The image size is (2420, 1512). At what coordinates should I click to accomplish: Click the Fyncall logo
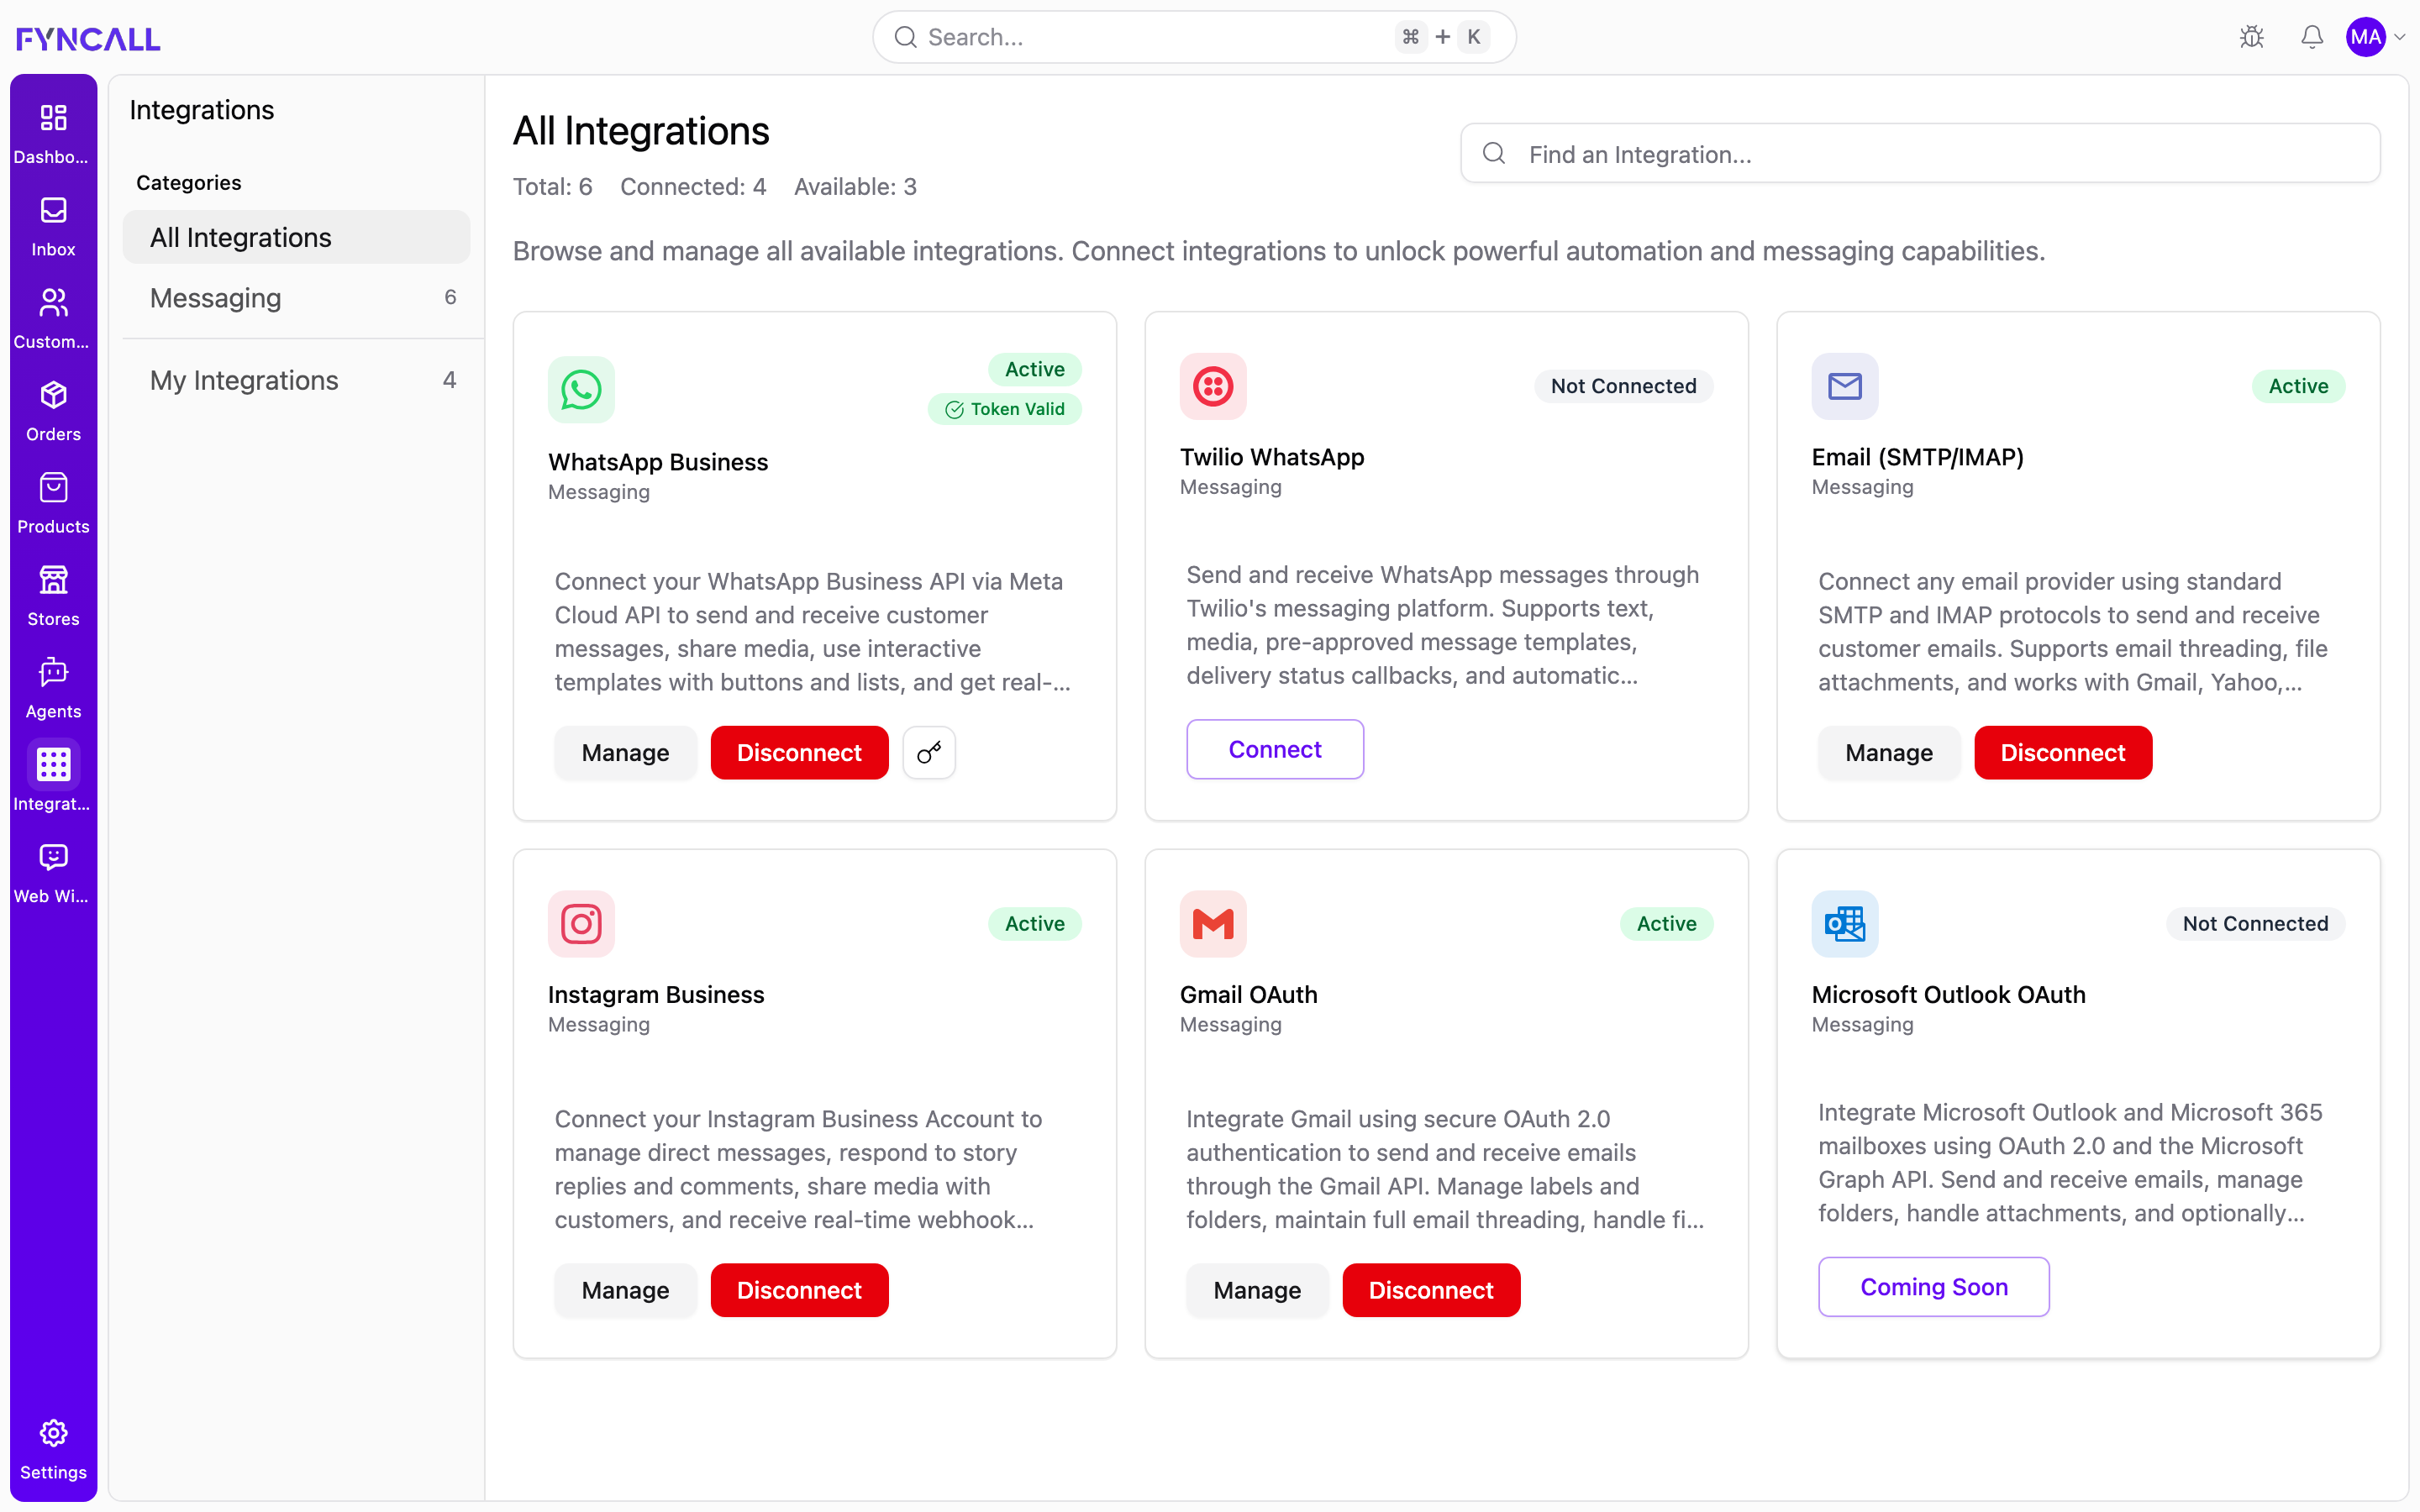pyautogui.click(x=88, y=38)
